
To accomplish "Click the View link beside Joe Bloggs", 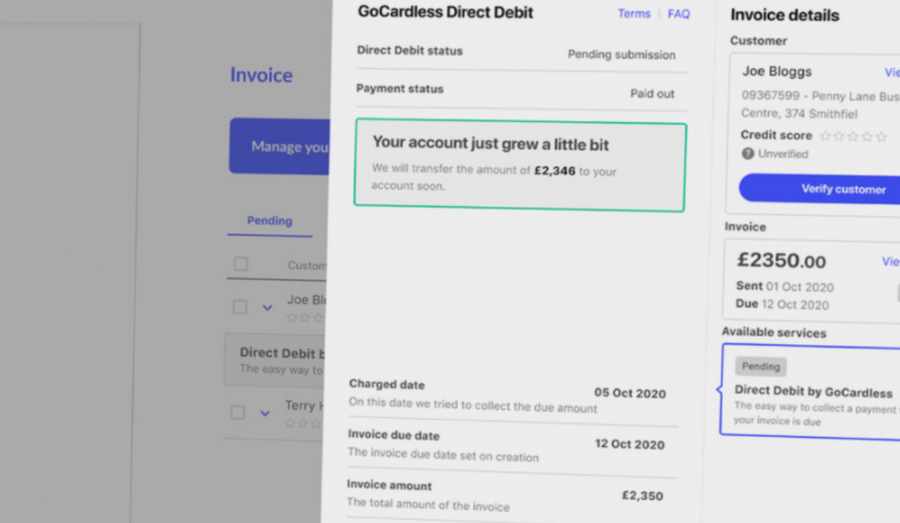I will 891,72.
